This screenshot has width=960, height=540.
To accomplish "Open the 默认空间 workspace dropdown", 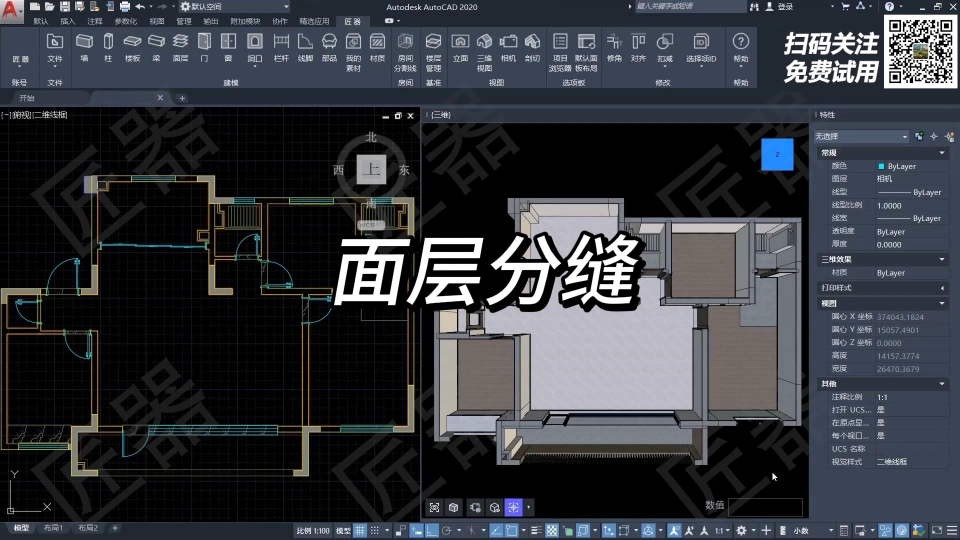I will [234, 7].
